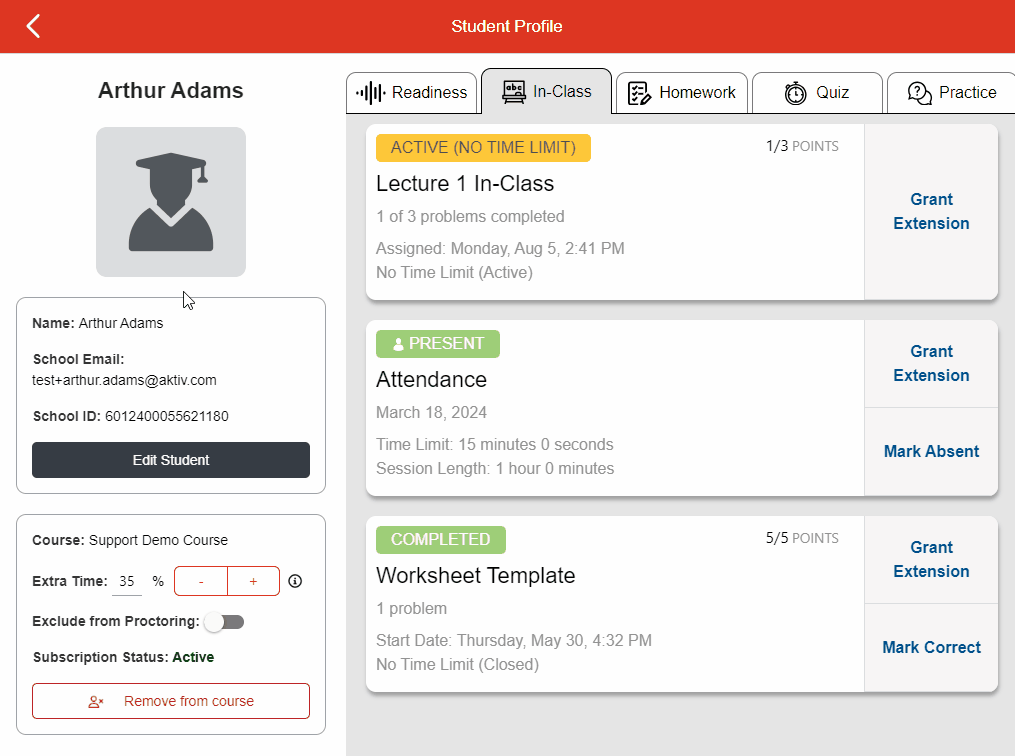The height and width of the screenshot is (756, 1015).
Task: Go back using the header arrow
Action: [x=33, y=27]
